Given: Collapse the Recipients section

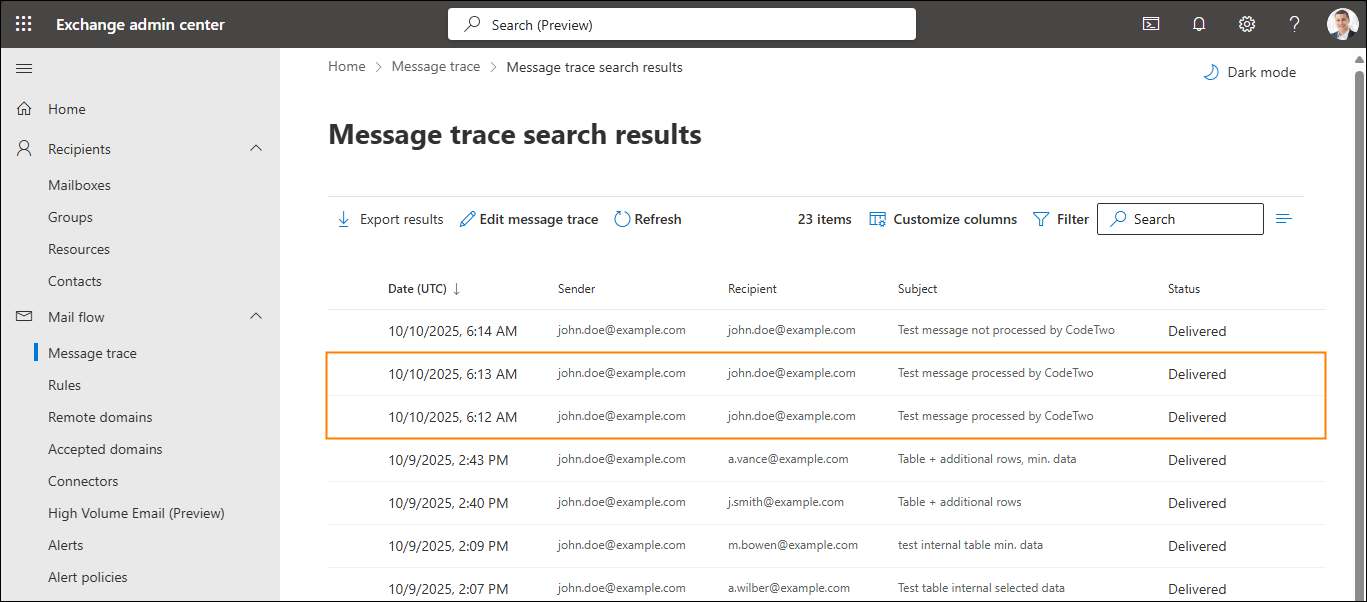Looking at the screenshot, I should pos(256,148).
